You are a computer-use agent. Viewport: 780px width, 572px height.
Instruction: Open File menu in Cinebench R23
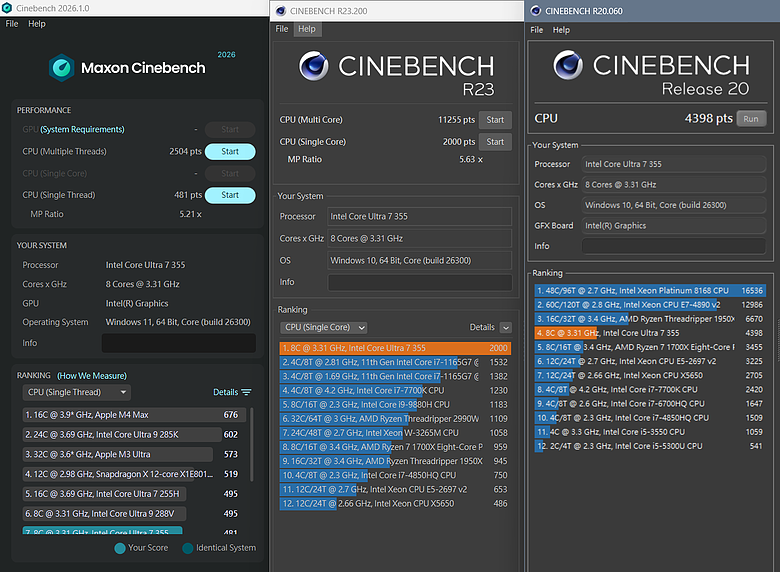[282, 29]
